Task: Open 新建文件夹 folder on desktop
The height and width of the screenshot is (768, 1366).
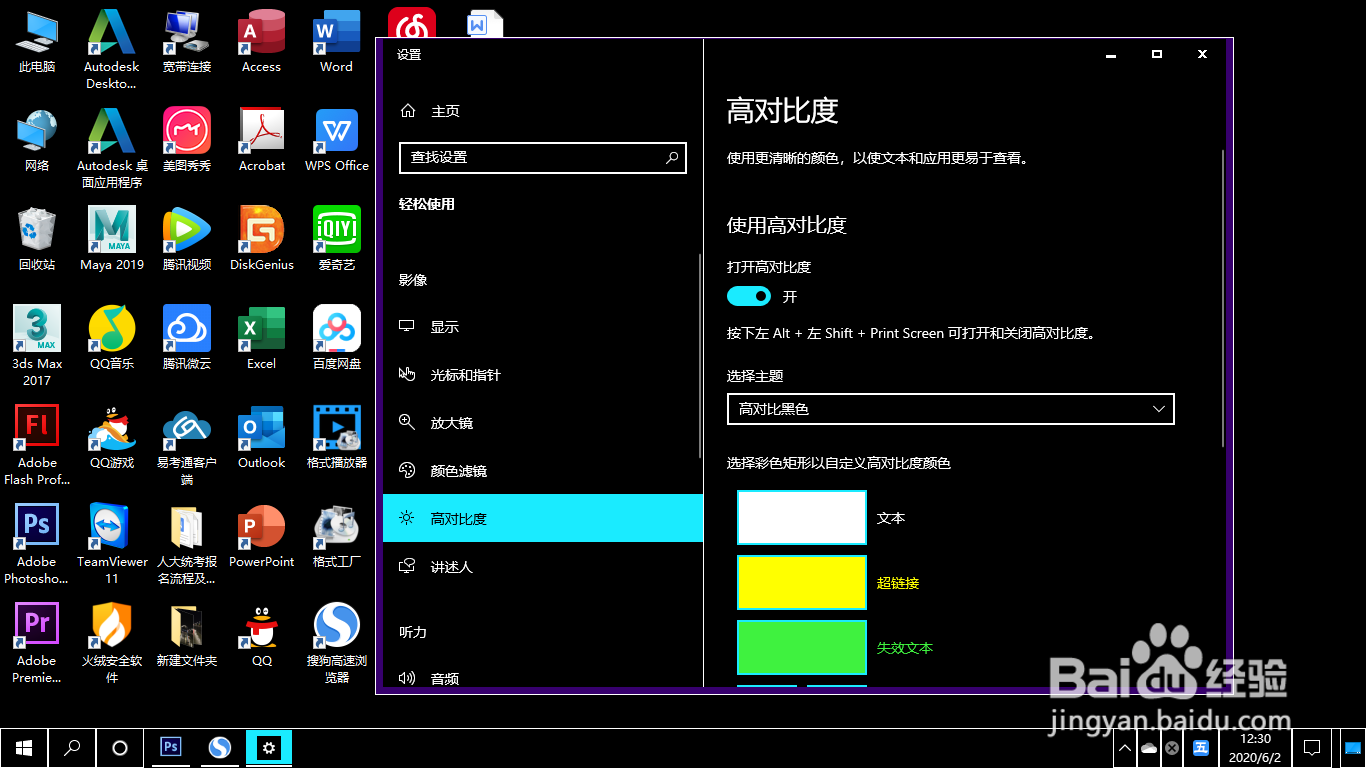Action: coord(187,635)
